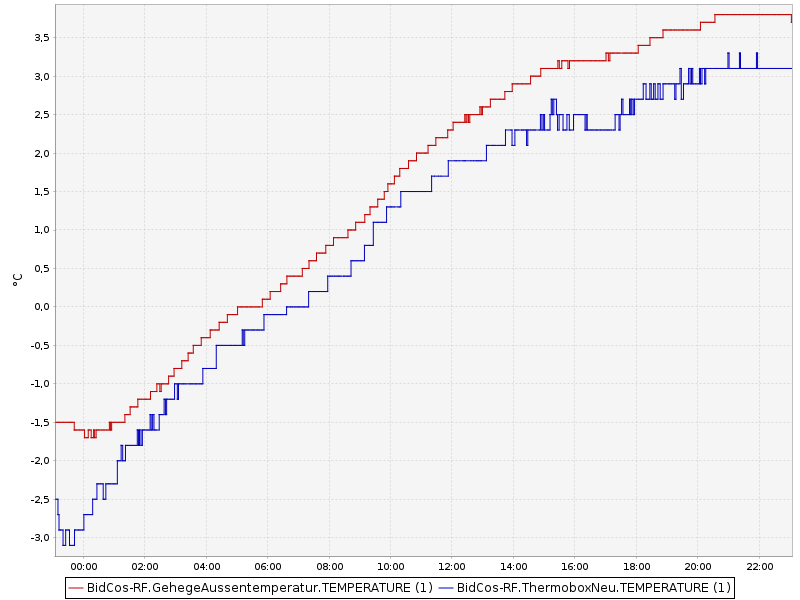Select the 02:00 time axis label
This screenshot has height=600, width=800.
click(x=145, y=567)
